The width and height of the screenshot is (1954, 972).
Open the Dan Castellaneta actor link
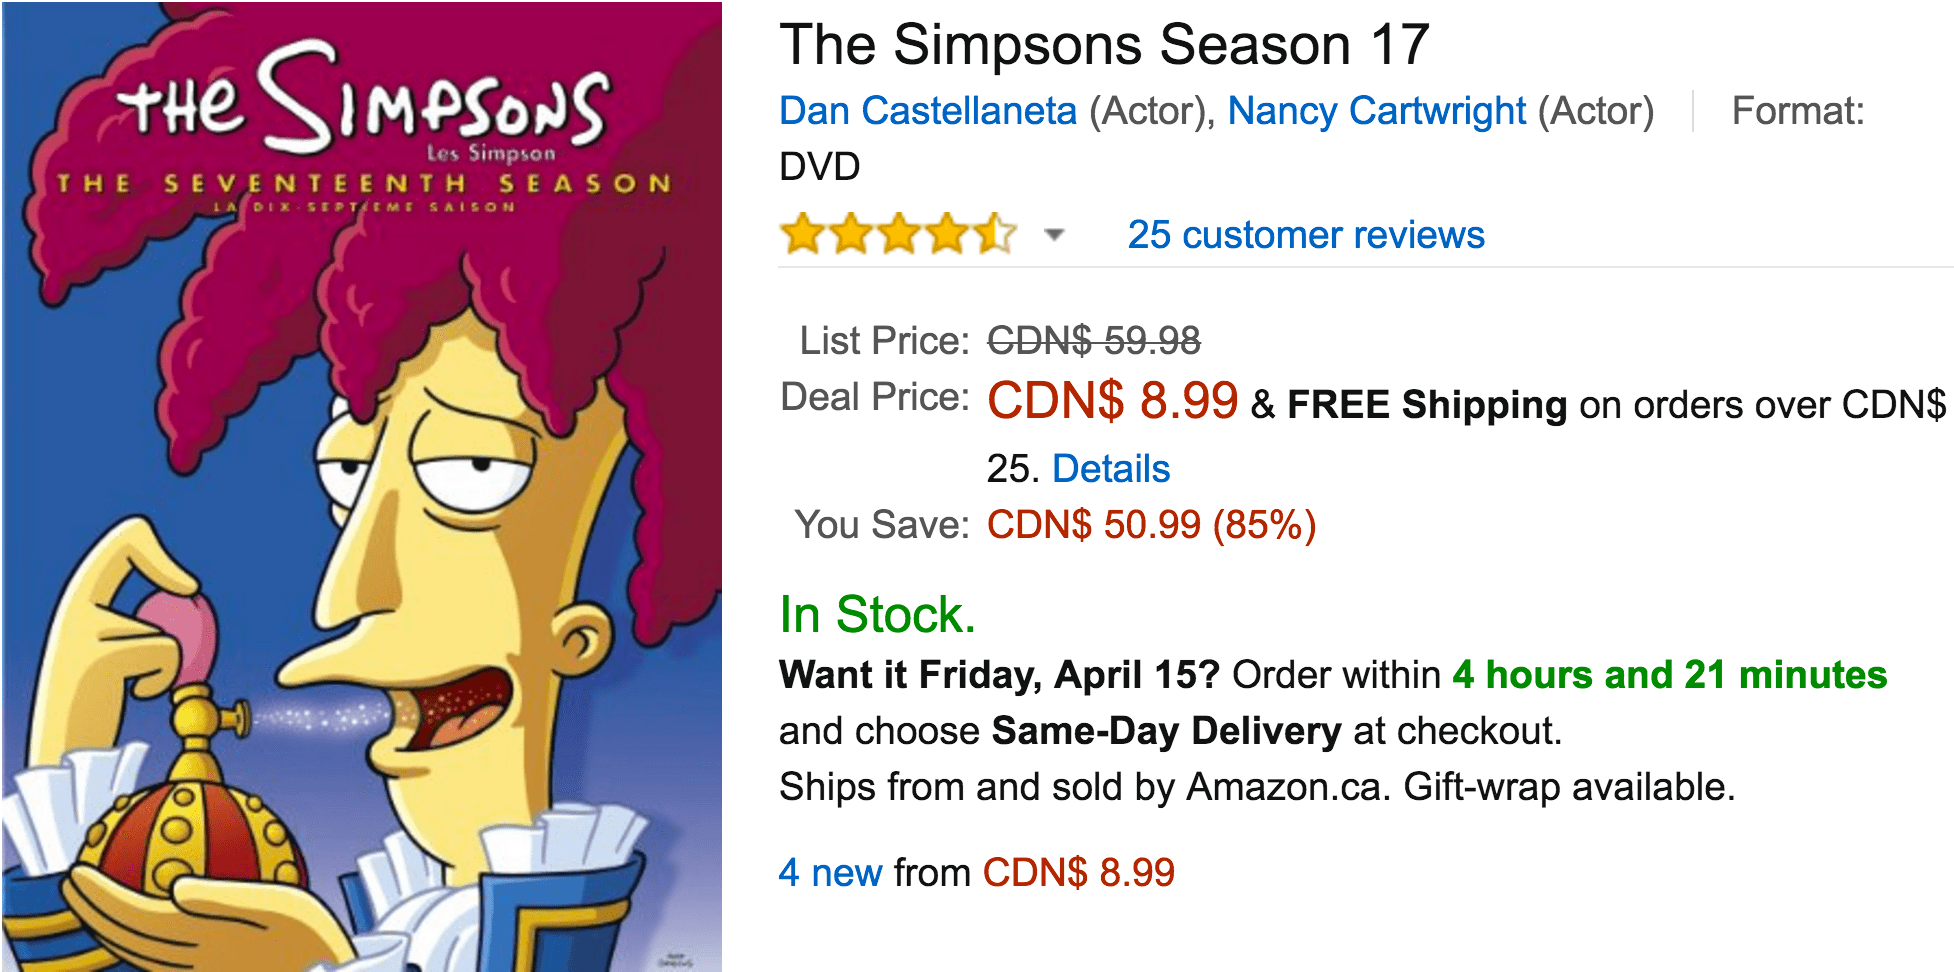click(x=928, y=111)
